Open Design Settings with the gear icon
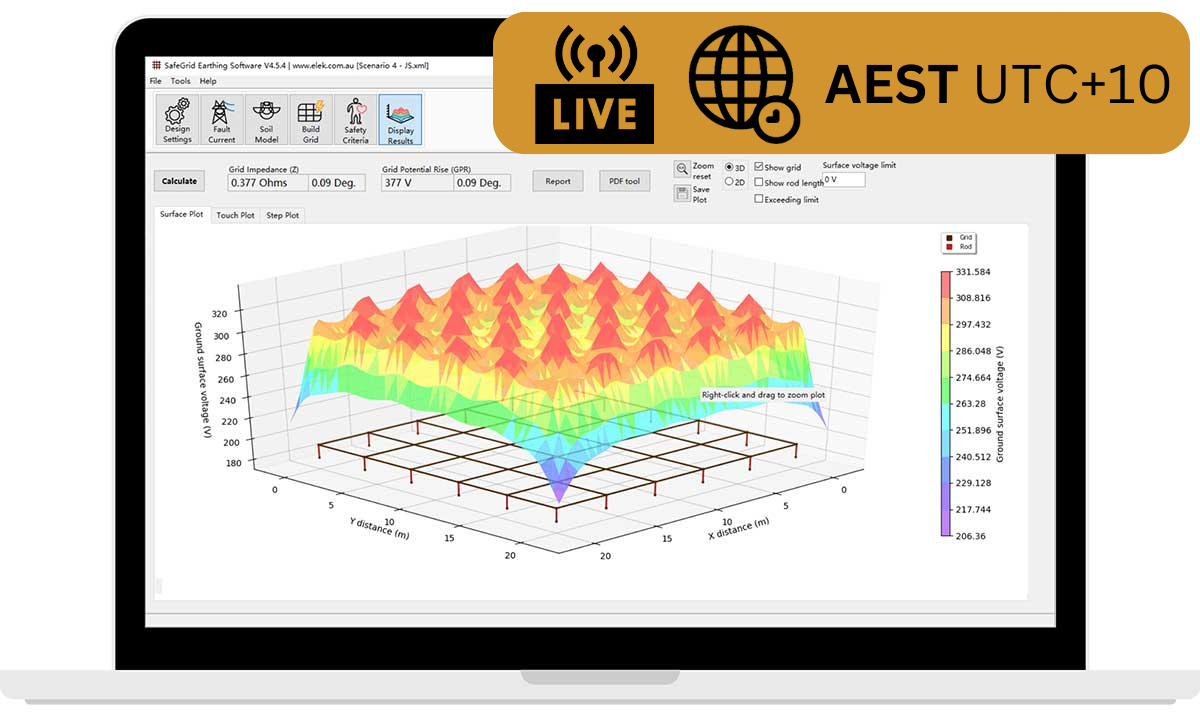Screen dimensions: 1200x720 click(x=176, y=119)
